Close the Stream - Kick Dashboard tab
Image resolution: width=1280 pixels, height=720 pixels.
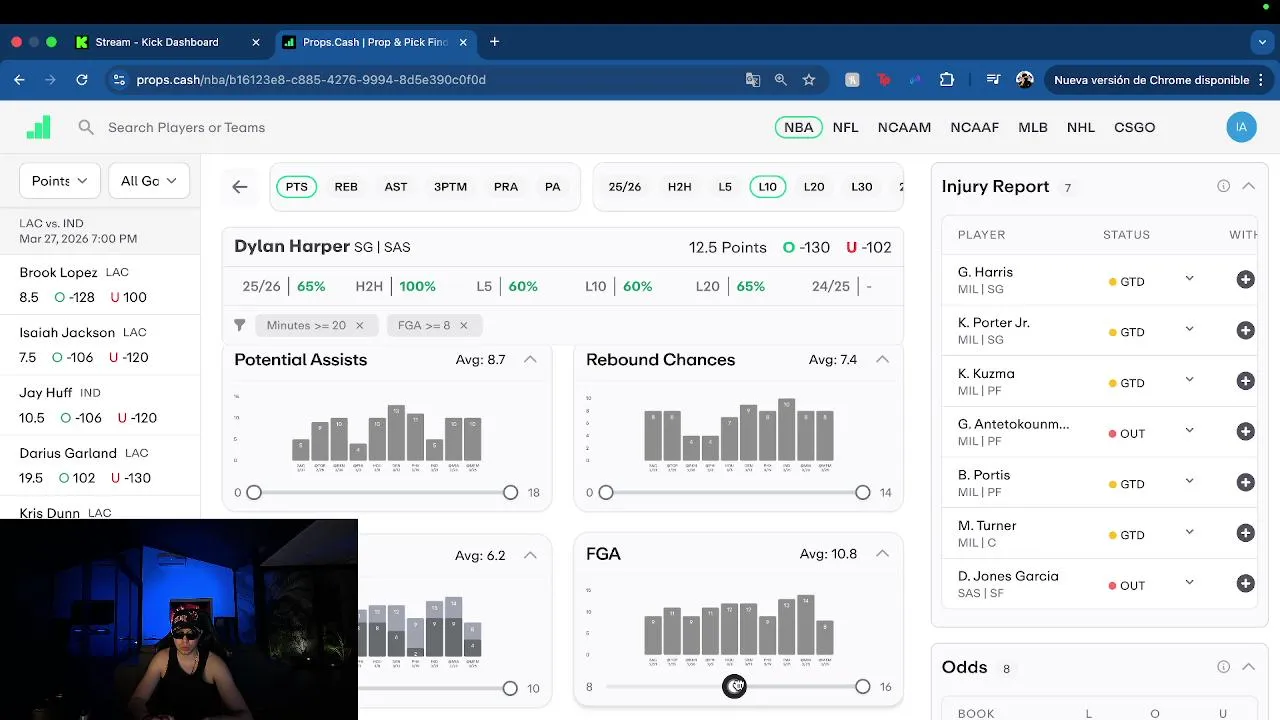[256, 42]
